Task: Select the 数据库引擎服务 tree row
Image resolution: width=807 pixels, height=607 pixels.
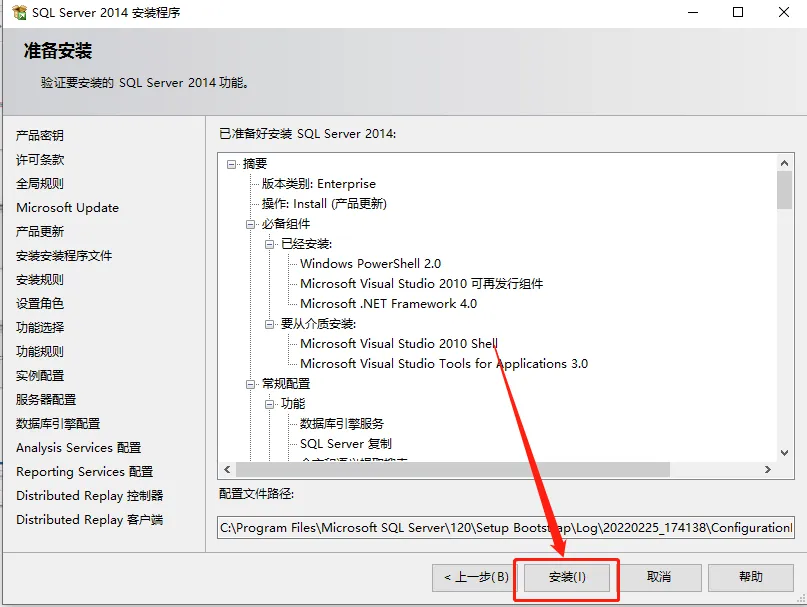Action: pyautogui.click(x=342, y=424)
